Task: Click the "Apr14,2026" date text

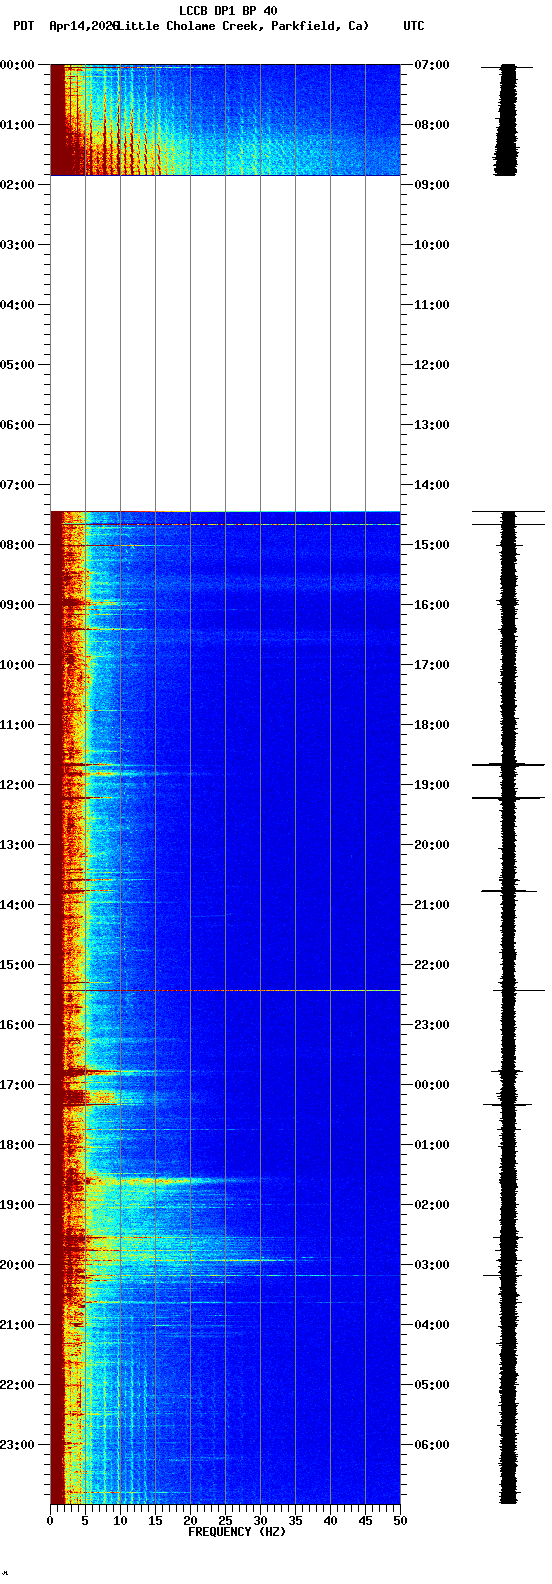Action: (82, 26)
